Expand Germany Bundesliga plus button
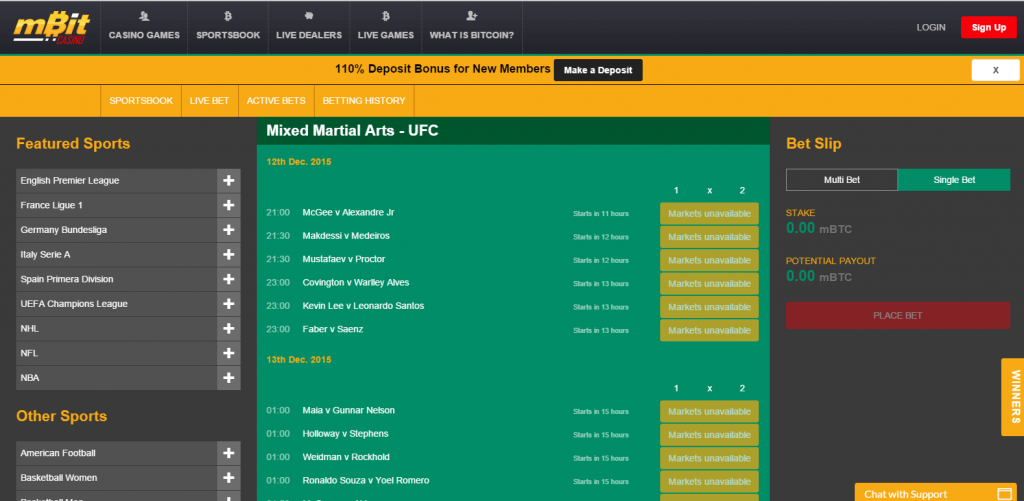This screenshot has width=1024, height=501. coord(229,230)
